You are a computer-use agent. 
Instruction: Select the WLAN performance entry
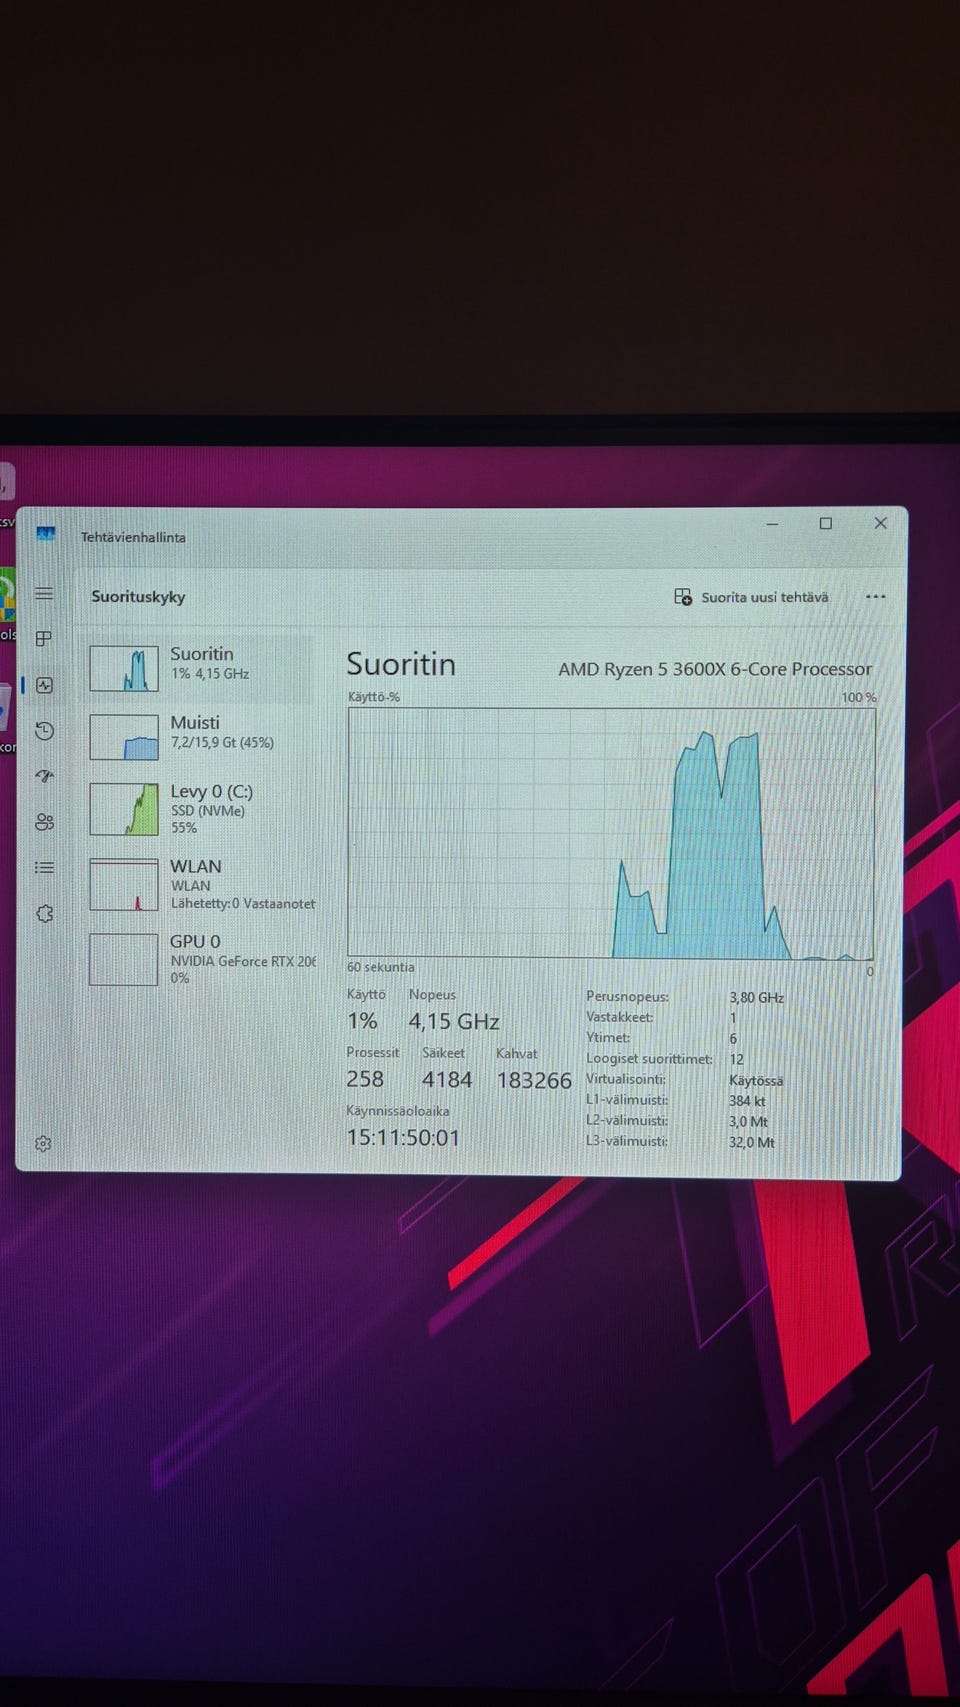coord(198,884)
